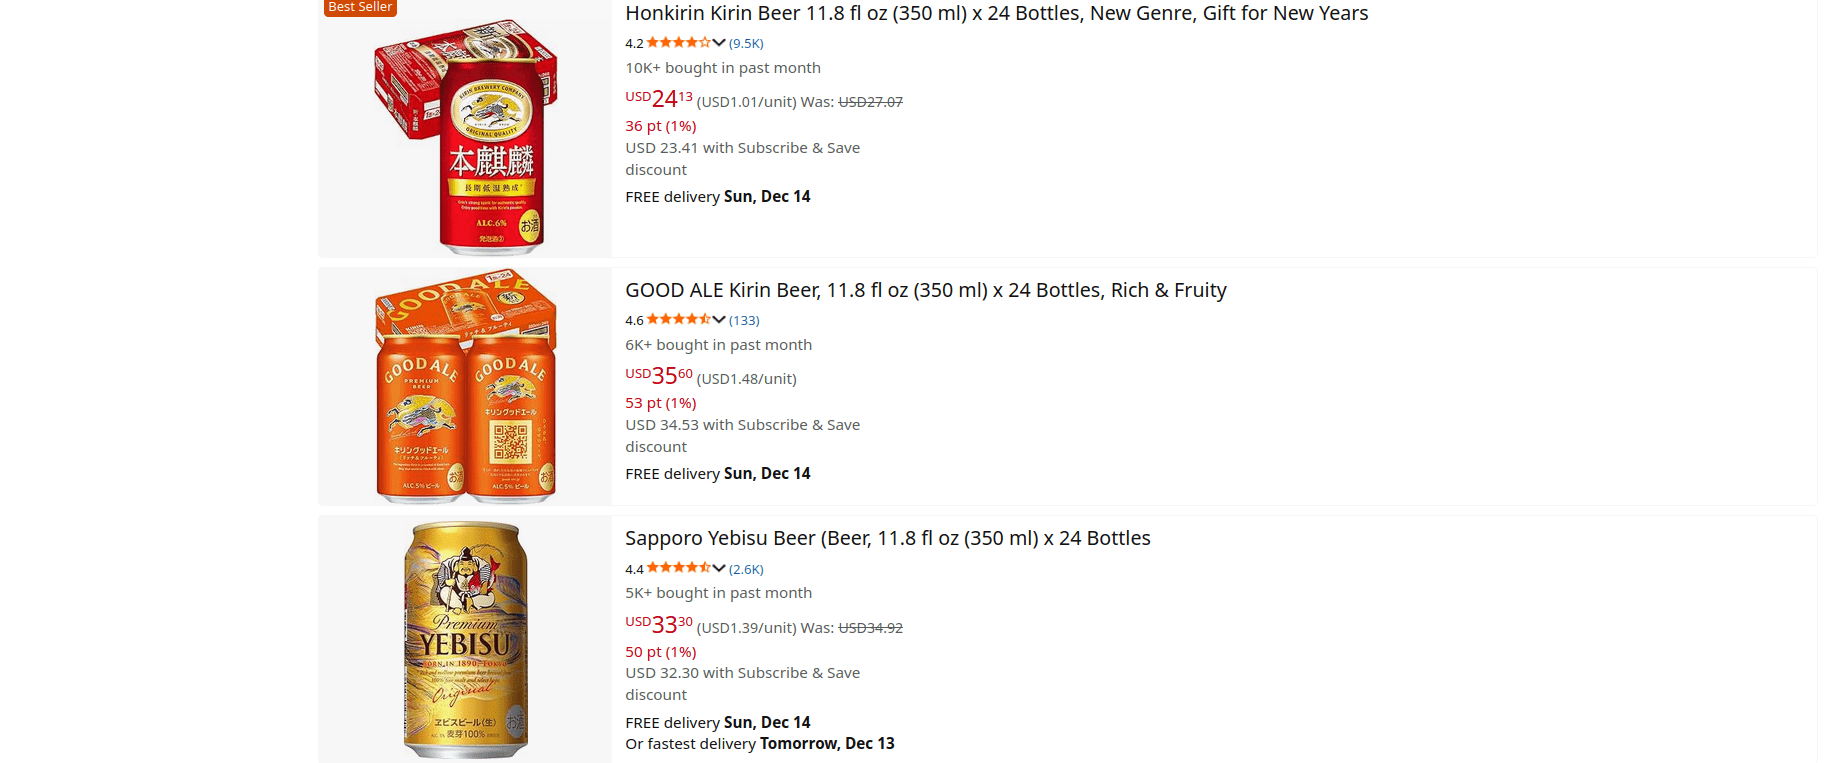1835x763 pixels.
Task: Expand the GOOD ALE rating breakdown chevron
Action: coord(719,320)
